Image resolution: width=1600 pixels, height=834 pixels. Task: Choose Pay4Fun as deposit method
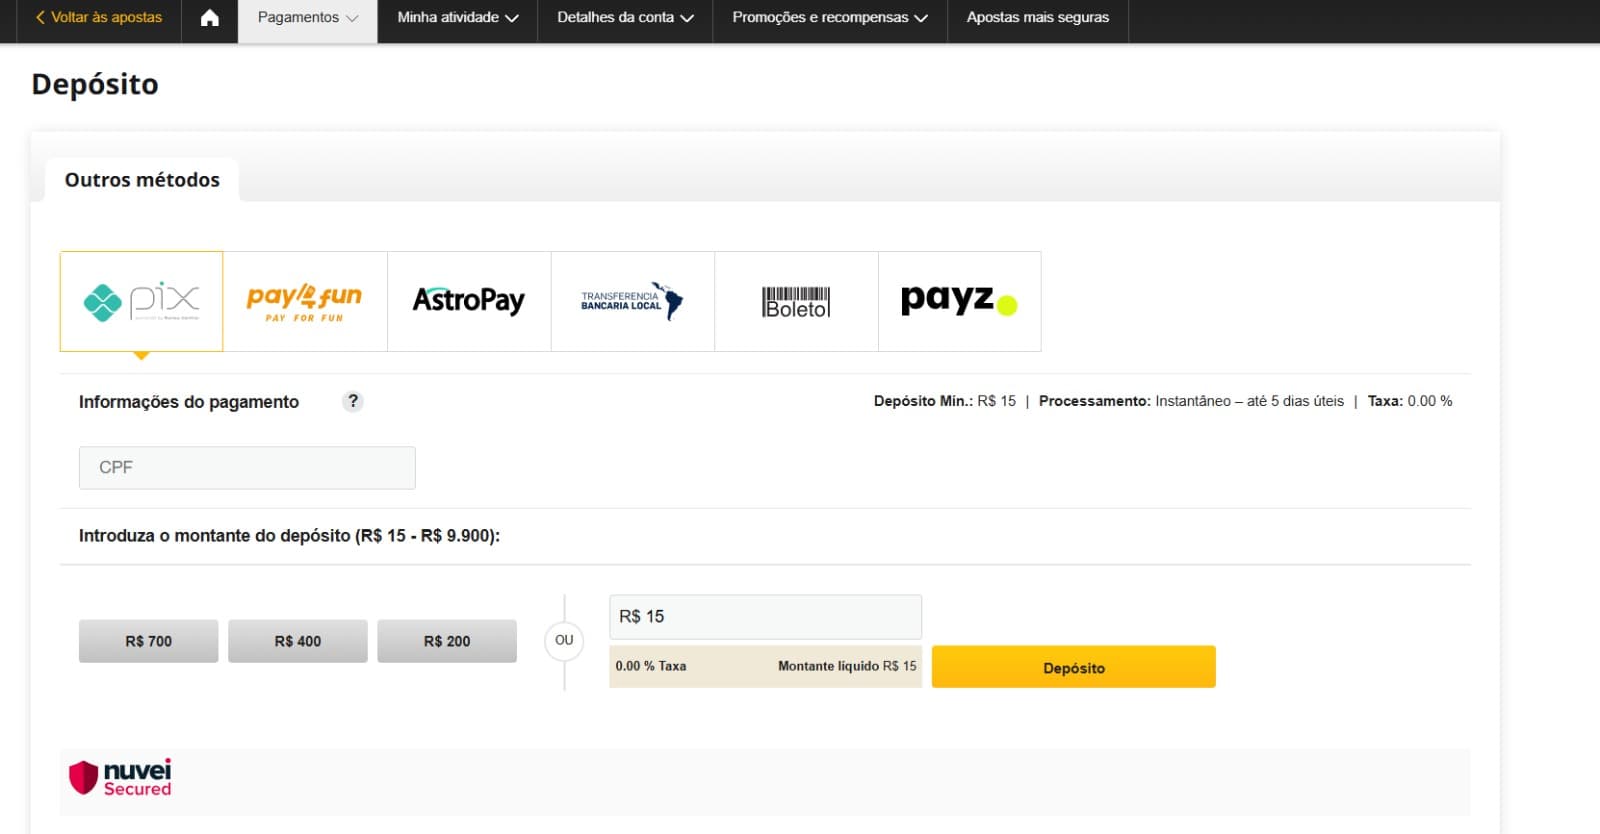pyautogui.click(x=305, y=301)
